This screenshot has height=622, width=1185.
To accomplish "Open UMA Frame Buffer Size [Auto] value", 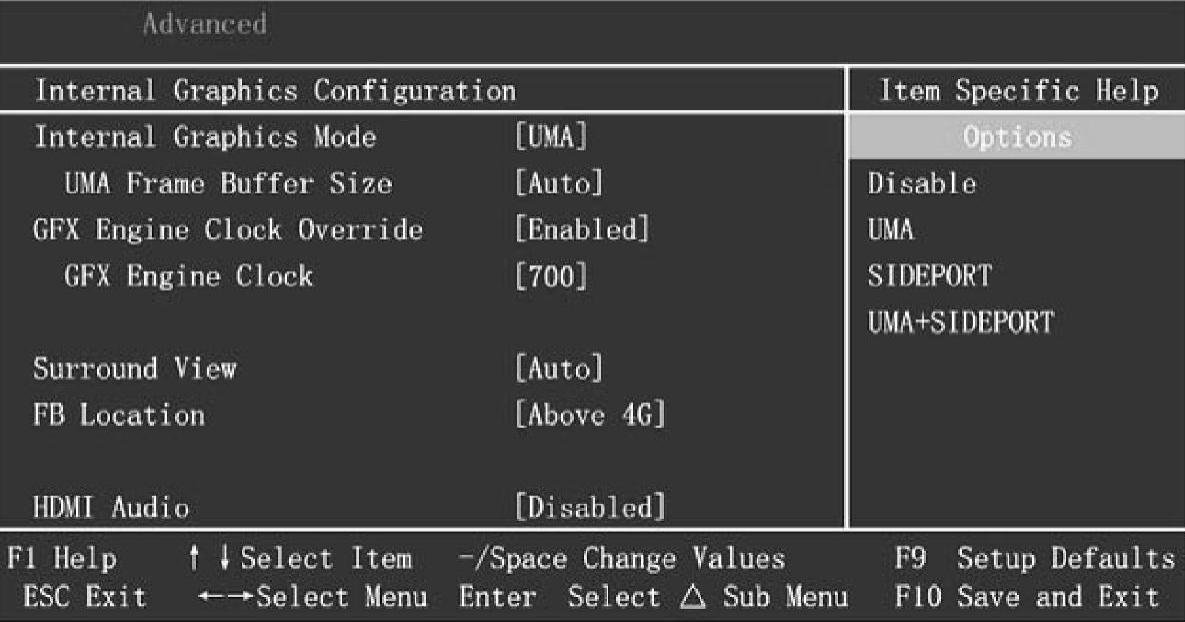I will coord(559,184).
